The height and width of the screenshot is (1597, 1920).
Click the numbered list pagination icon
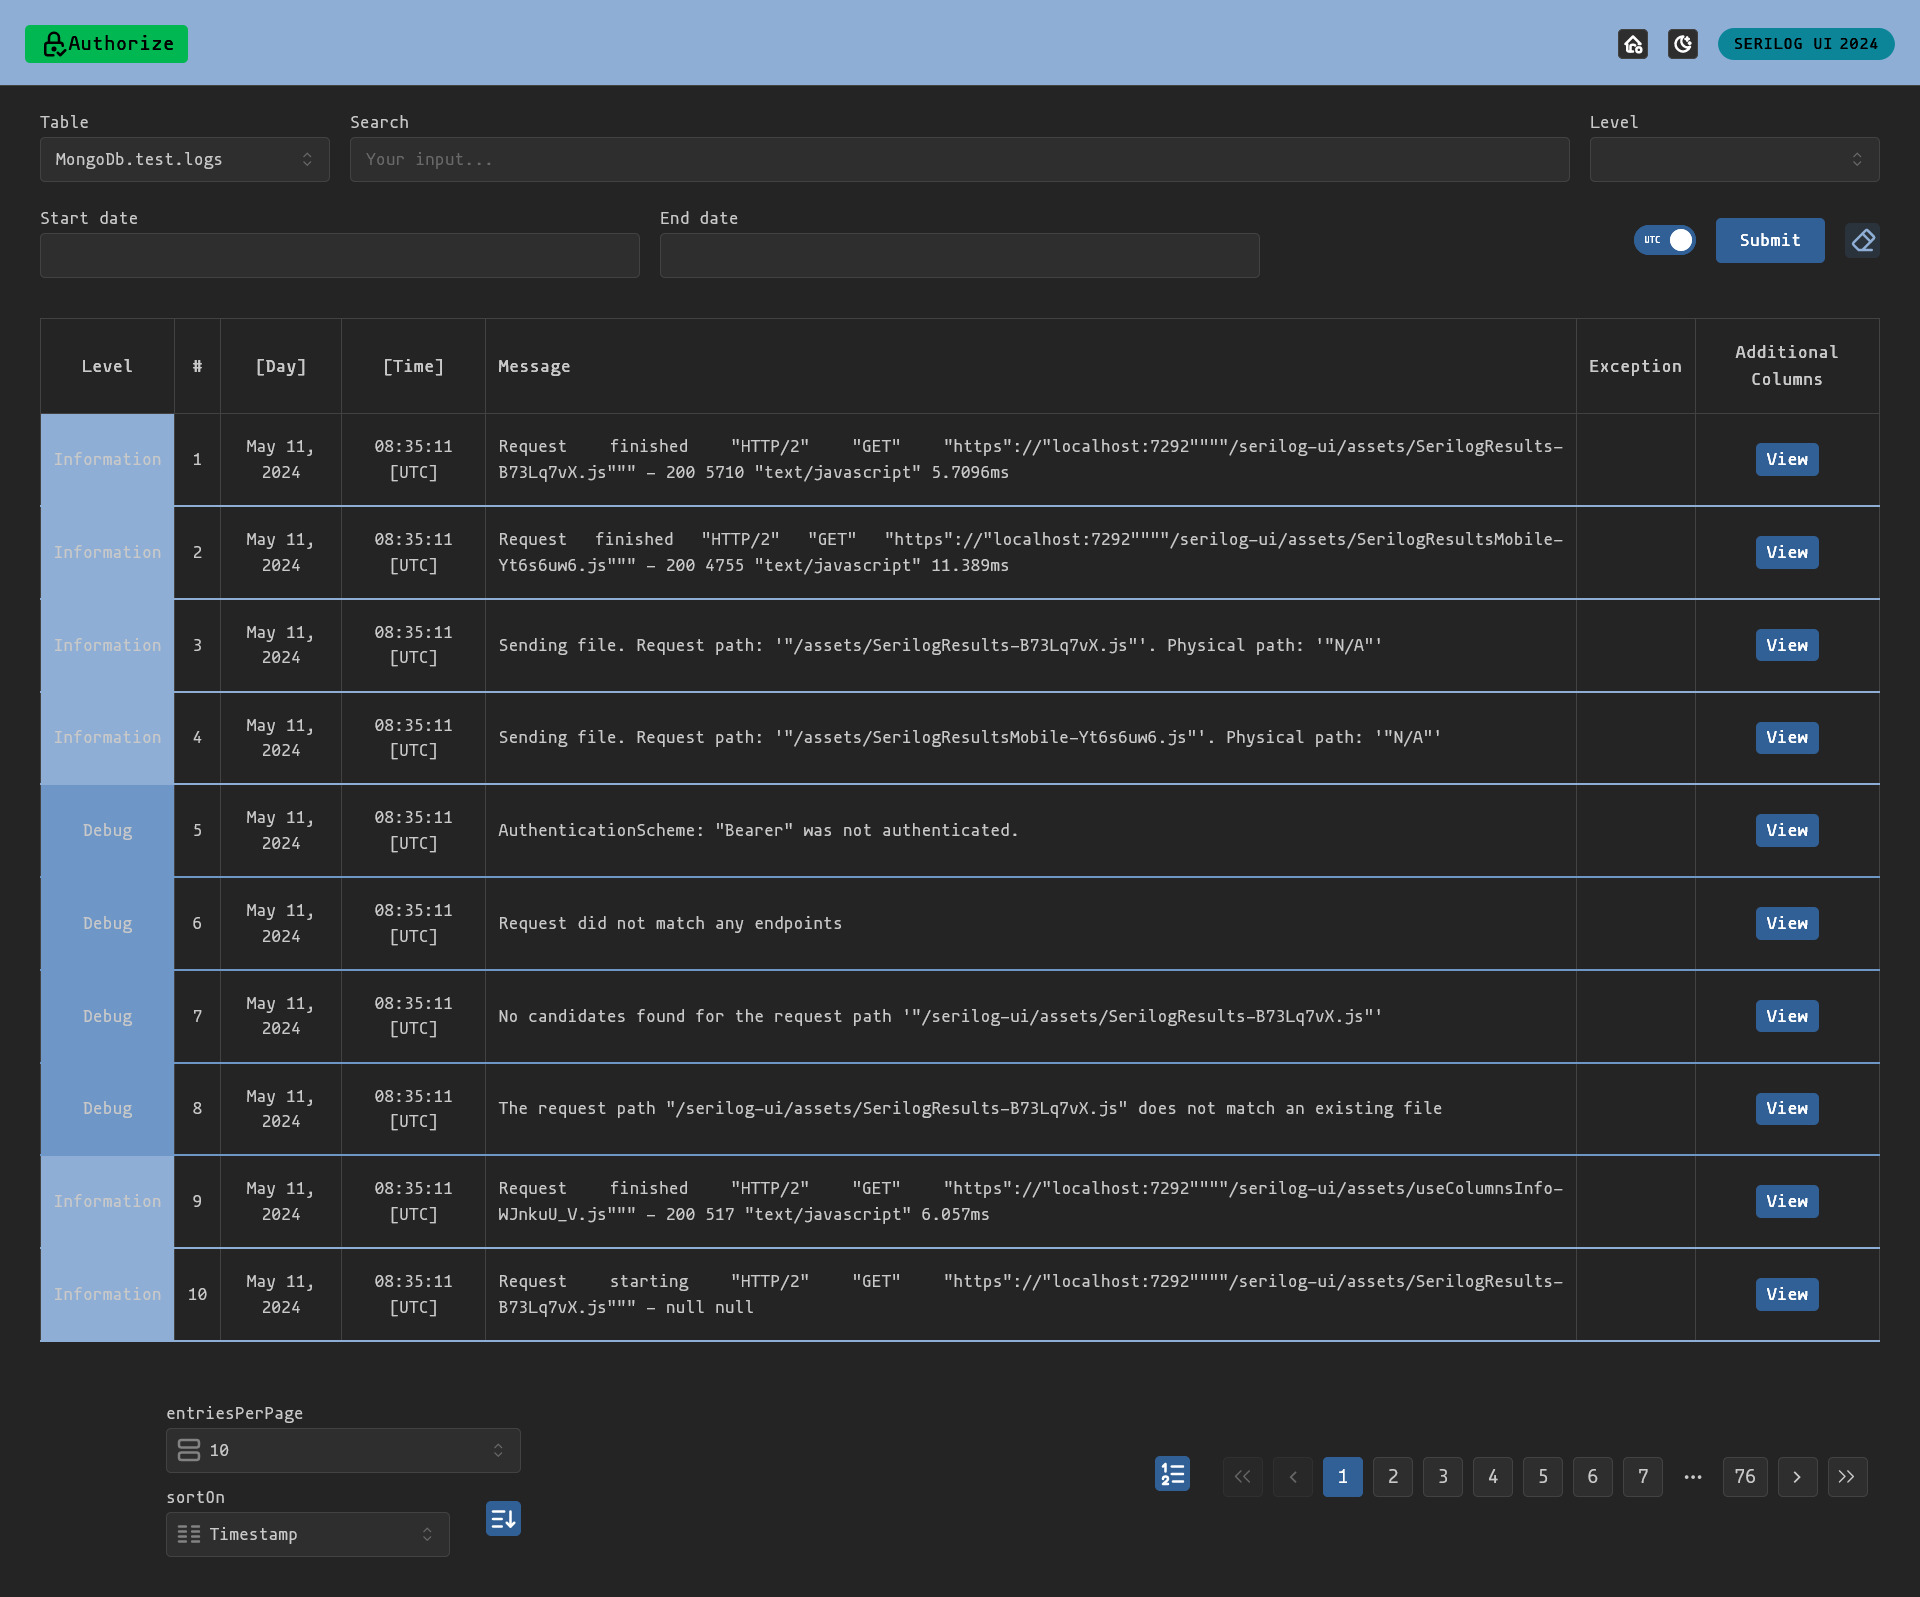point(1172,1474)
